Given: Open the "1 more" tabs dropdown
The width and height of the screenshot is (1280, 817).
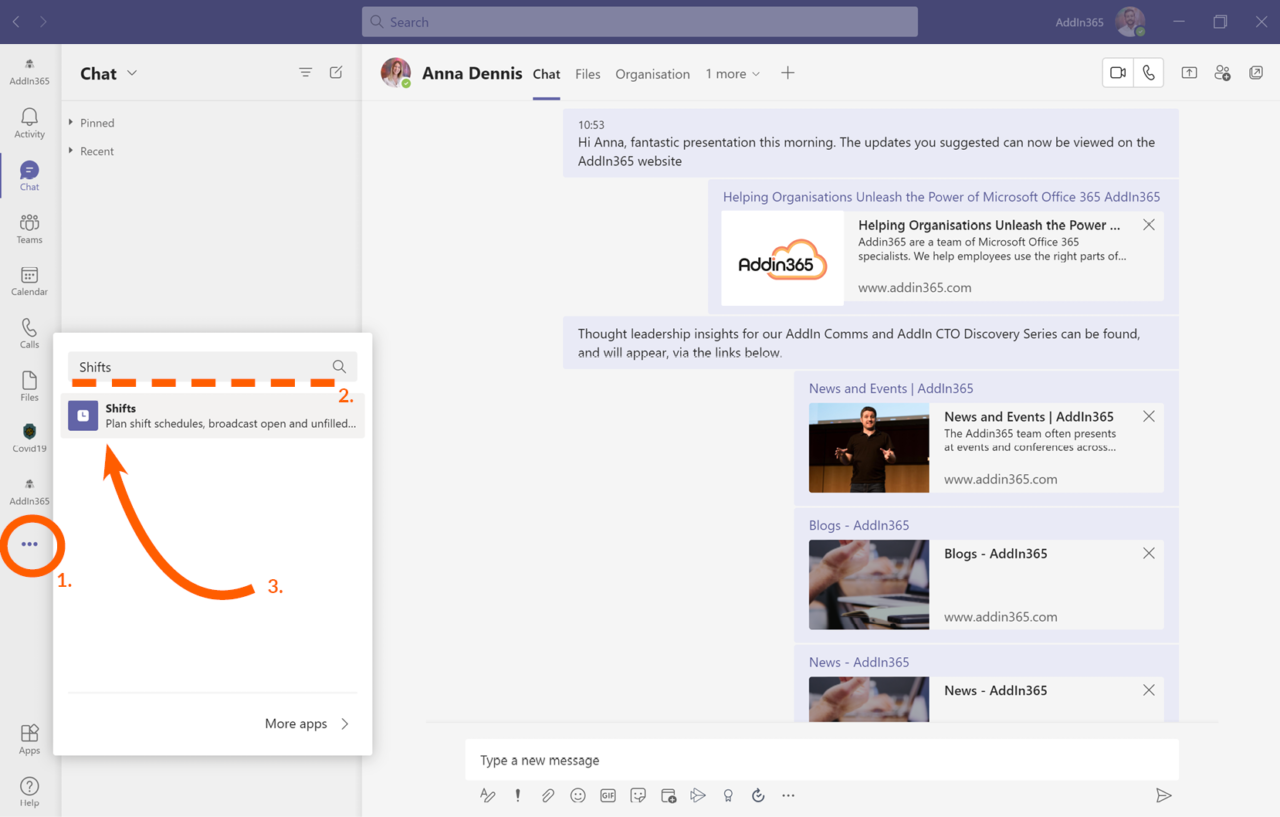Looking at the screenshot, I should (x=733, y=73).
